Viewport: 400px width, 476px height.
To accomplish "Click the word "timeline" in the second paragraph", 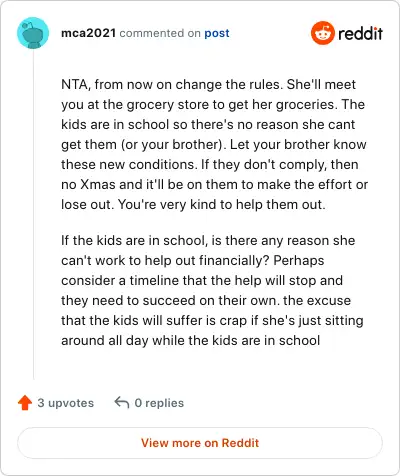I will click(154, 280).
